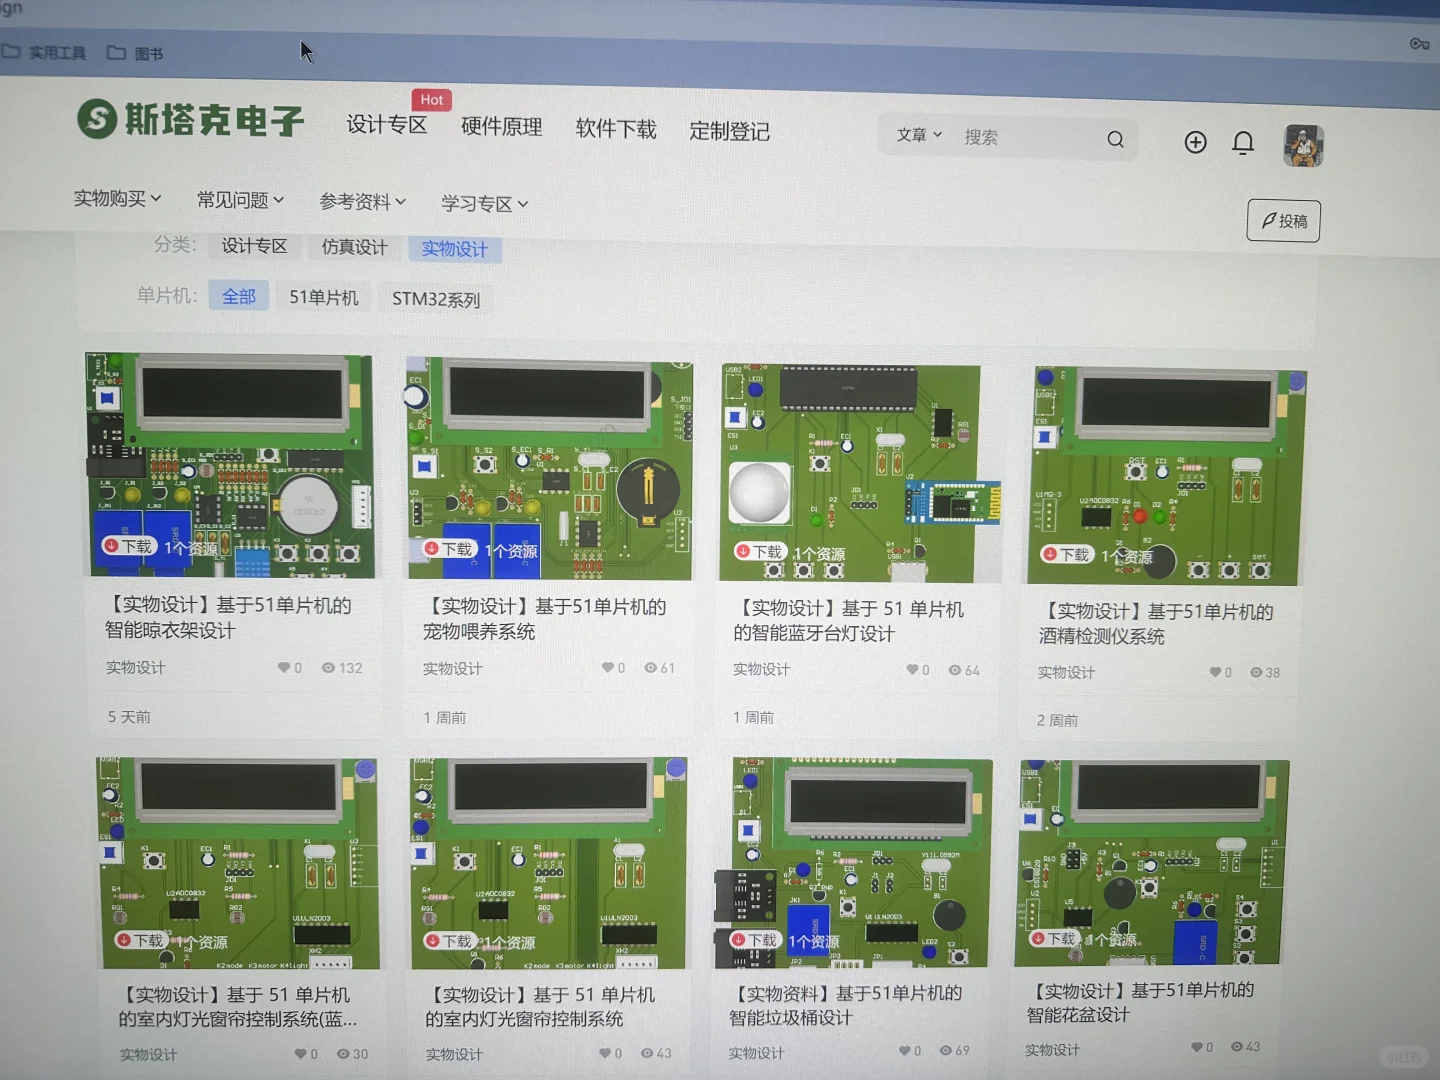Click 实物设计 tag under 智能晾衣架设计 card
1440x1080 pixels.
pyautogui.click(x=136, y=667)
